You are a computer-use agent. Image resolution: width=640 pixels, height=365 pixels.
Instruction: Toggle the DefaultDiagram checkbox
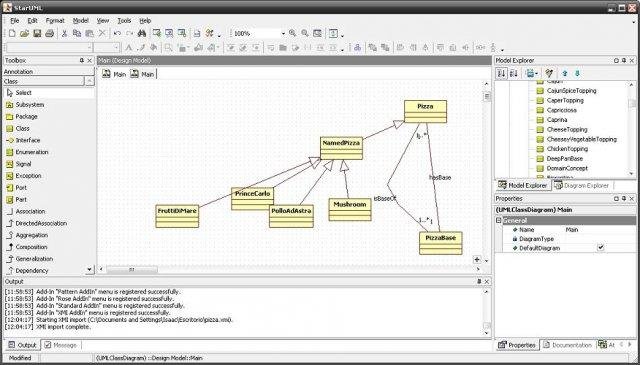pos(600,247)
